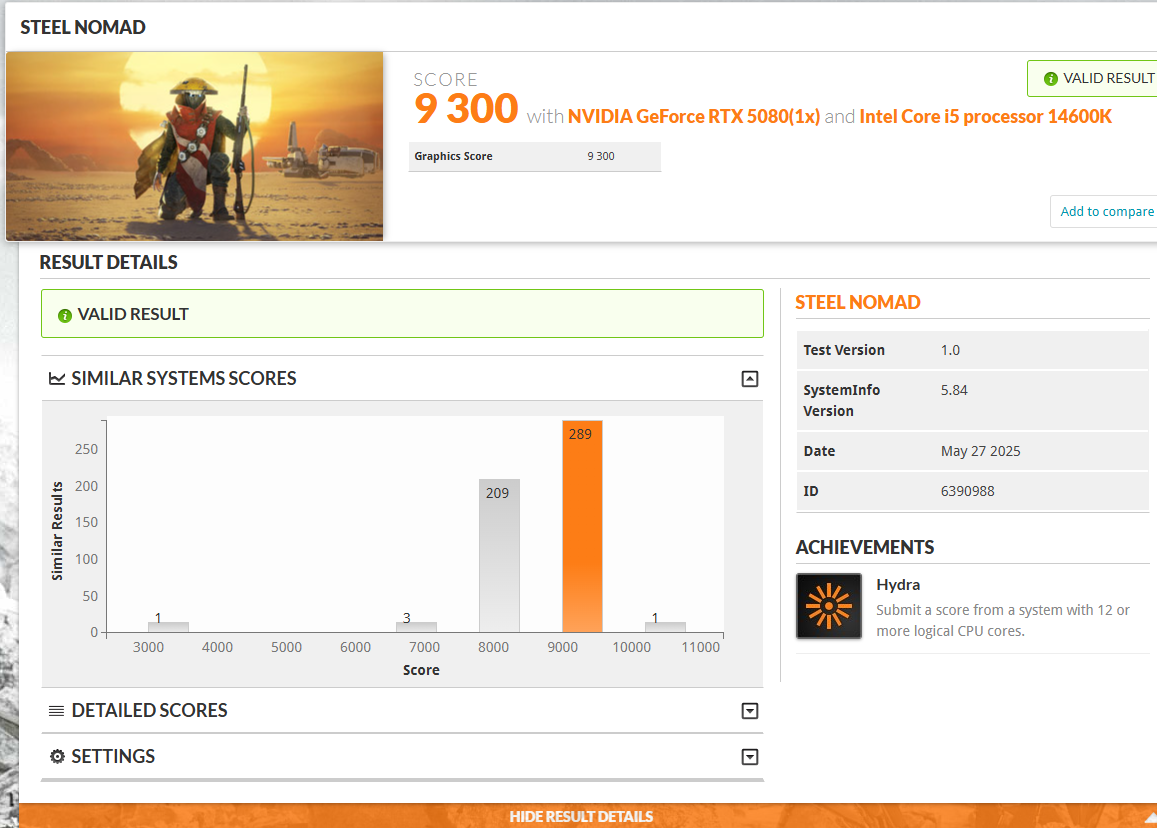Image resolution: width=1157 pixels, height=828 pixels.
Task: Click the Graphics Score value 9 300
Action: (x=601, y=156)
